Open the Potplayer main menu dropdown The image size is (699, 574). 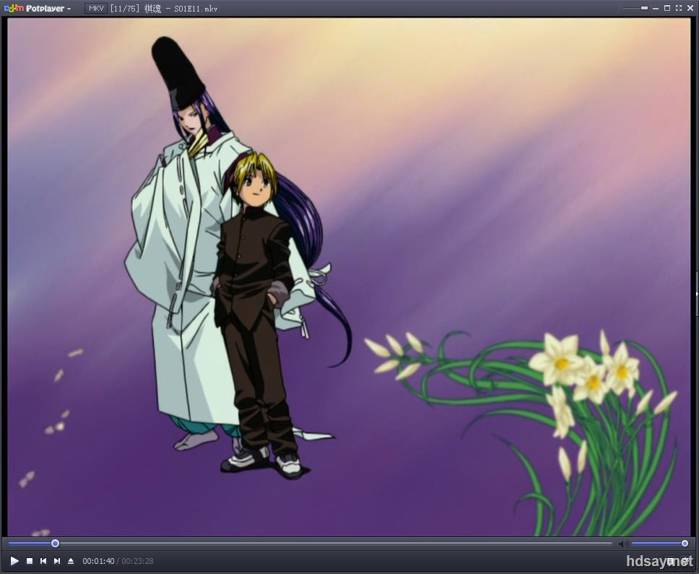[x=37, y=8]
